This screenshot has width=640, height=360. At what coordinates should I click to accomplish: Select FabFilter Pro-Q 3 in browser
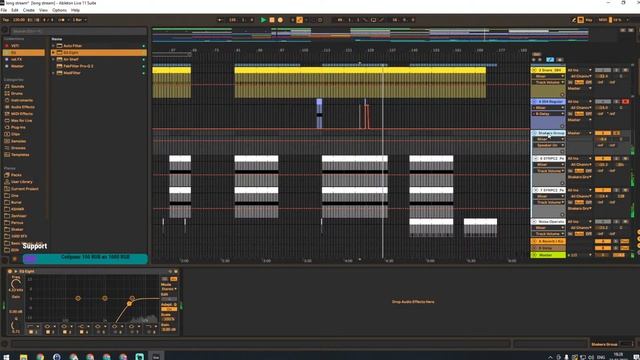coord(78,66)
